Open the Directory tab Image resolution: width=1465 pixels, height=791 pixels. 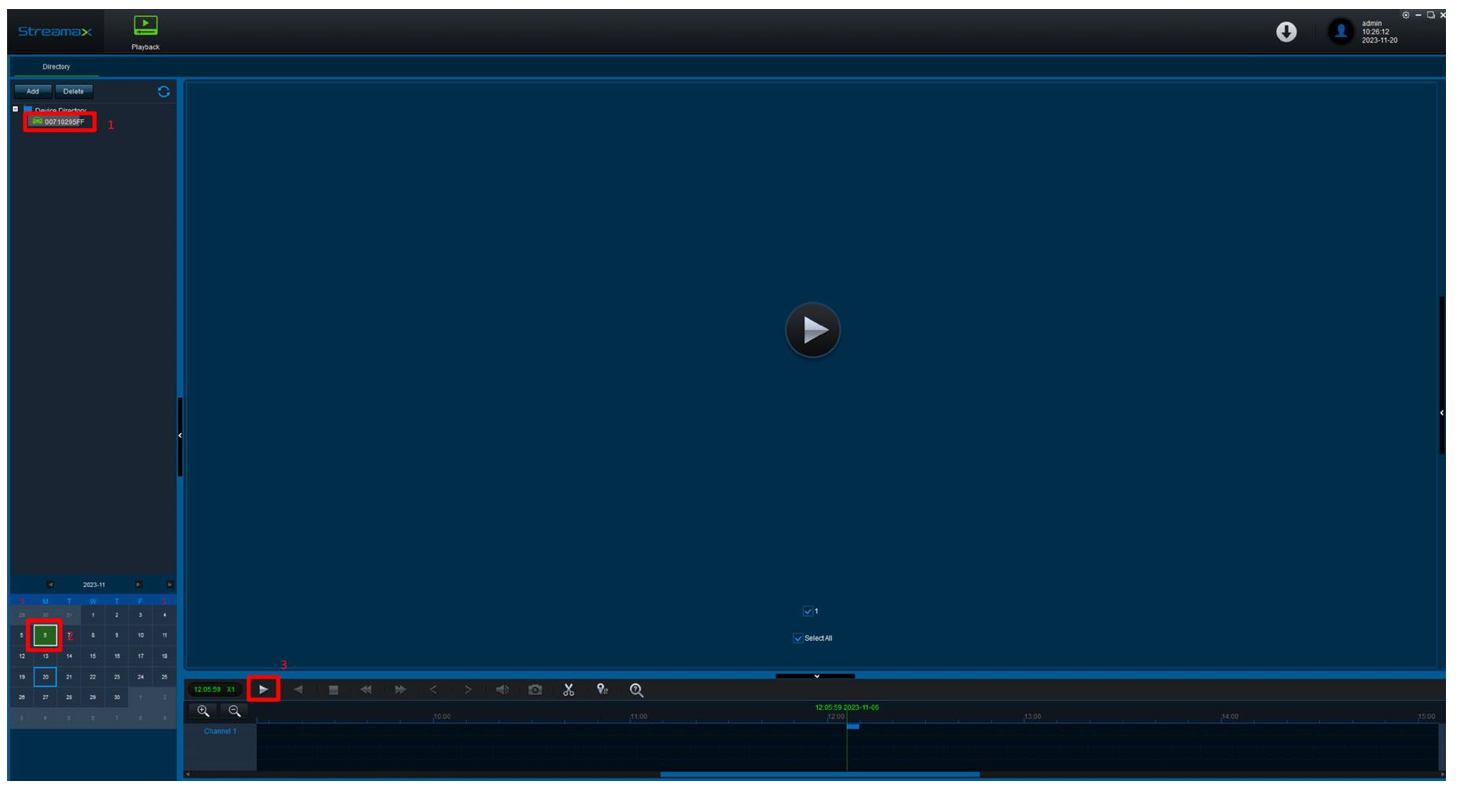click(x=55, y=66)
